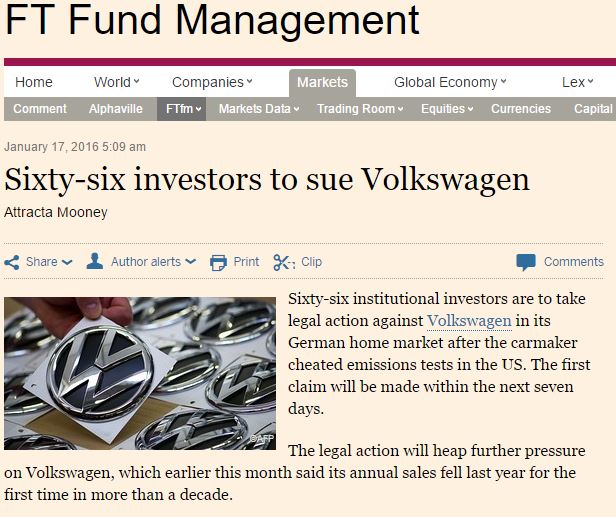The width and height of the screenshot is (616, 517).
Task: Open the World menu dropdown
Action: pos(116,82)
